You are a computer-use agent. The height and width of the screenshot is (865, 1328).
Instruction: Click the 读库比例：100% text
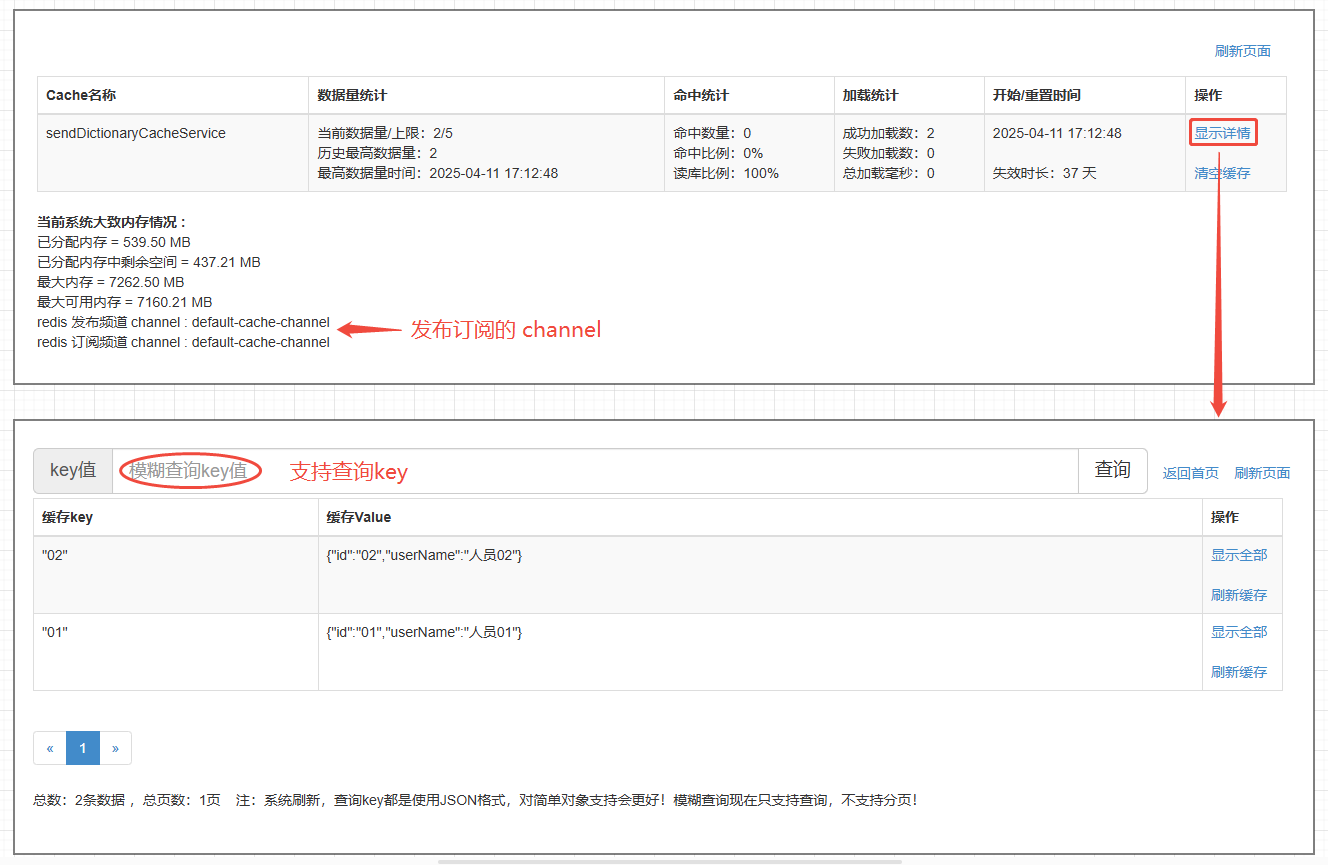click(x=726, y=173)
